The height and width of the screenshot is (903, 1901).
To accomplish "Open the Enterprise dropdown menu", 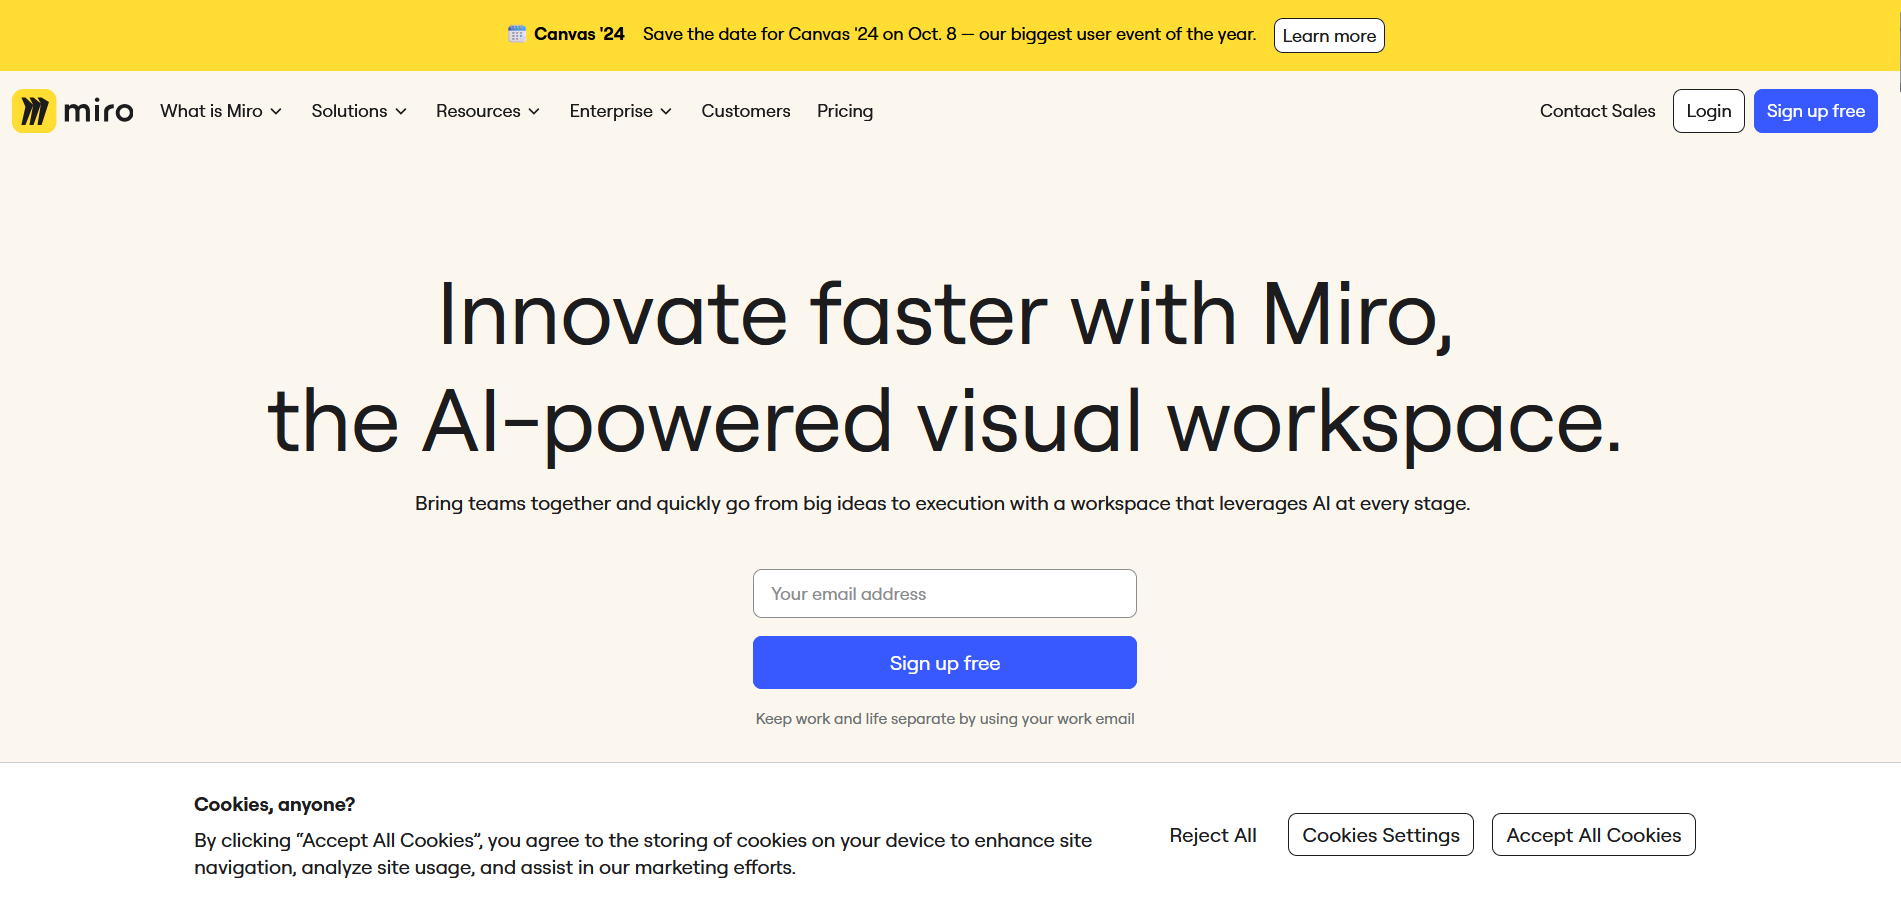I will tap(620, 111).
